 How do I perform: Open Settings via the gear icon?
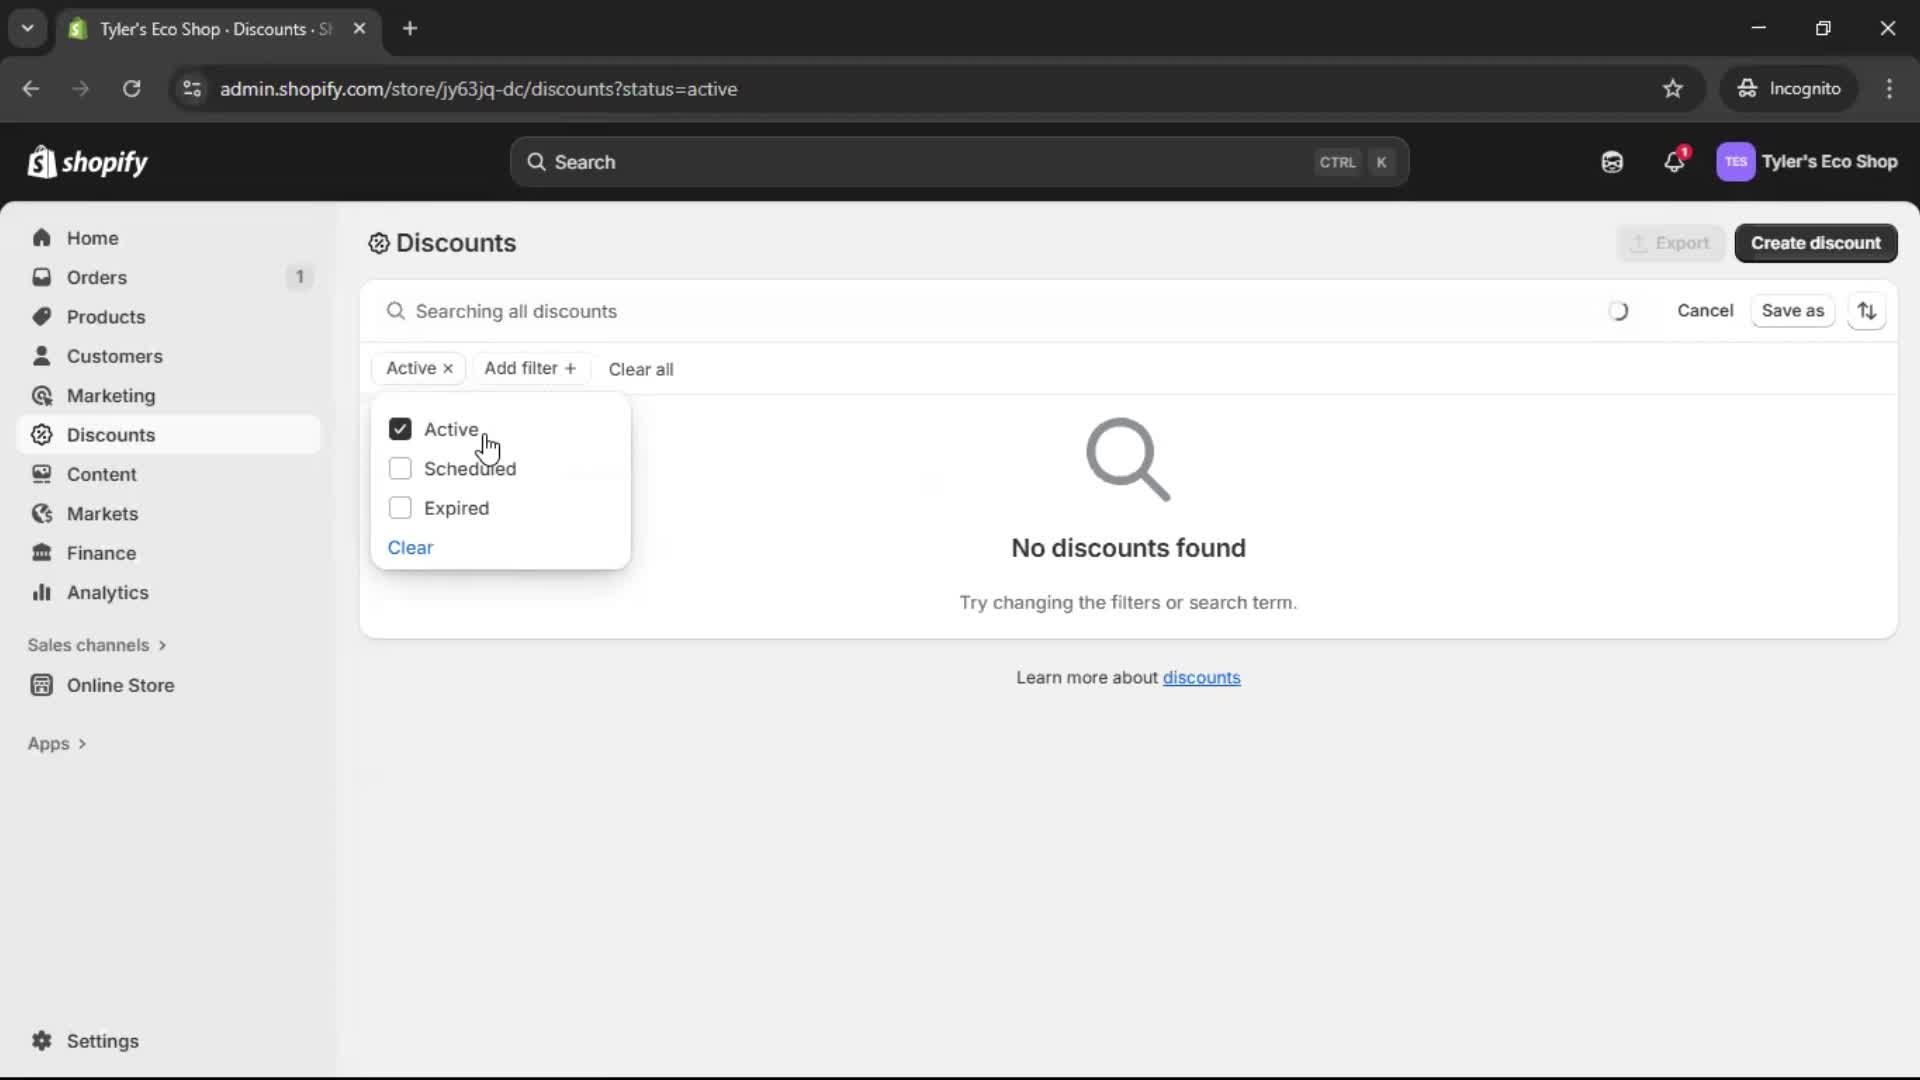tap(42, 1041)
